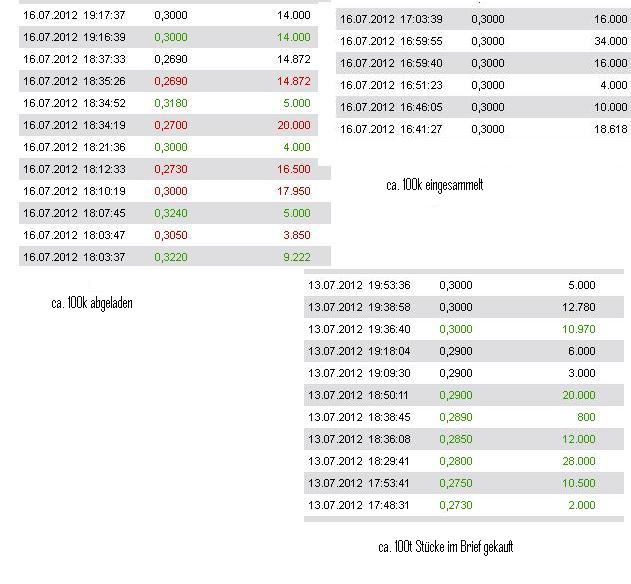The image size is (631, 584).
Task: Select the red volume 16.500
Action: 293,169
